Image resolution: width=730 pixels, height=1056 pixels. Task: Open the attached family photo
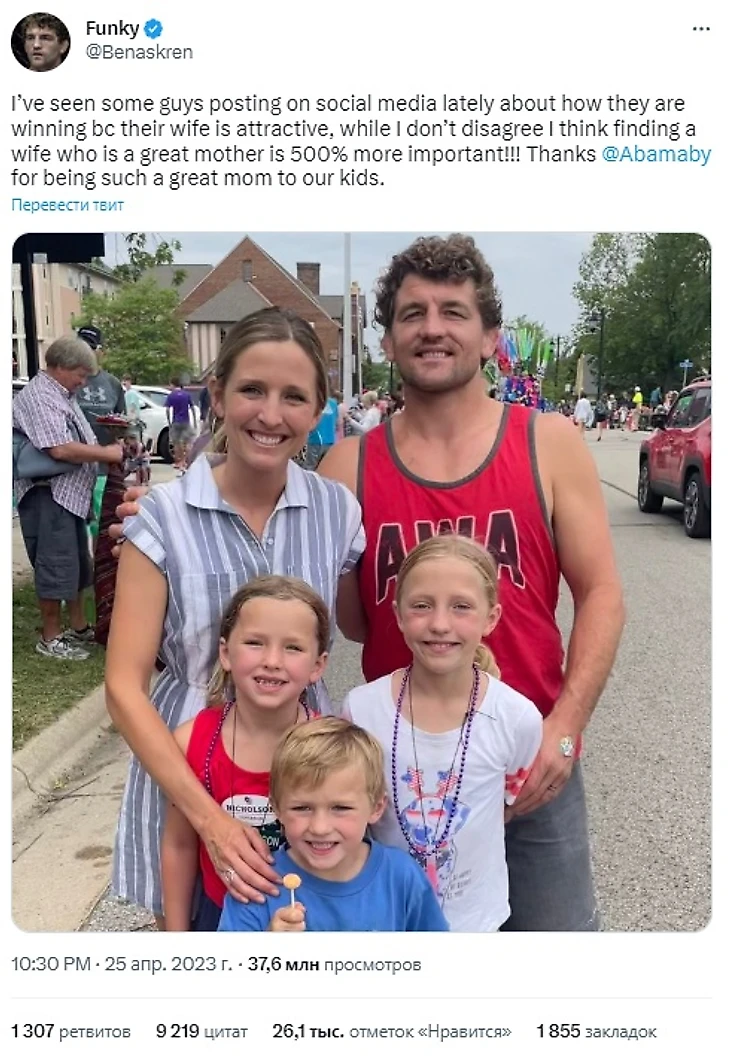(x=362, y=583)
